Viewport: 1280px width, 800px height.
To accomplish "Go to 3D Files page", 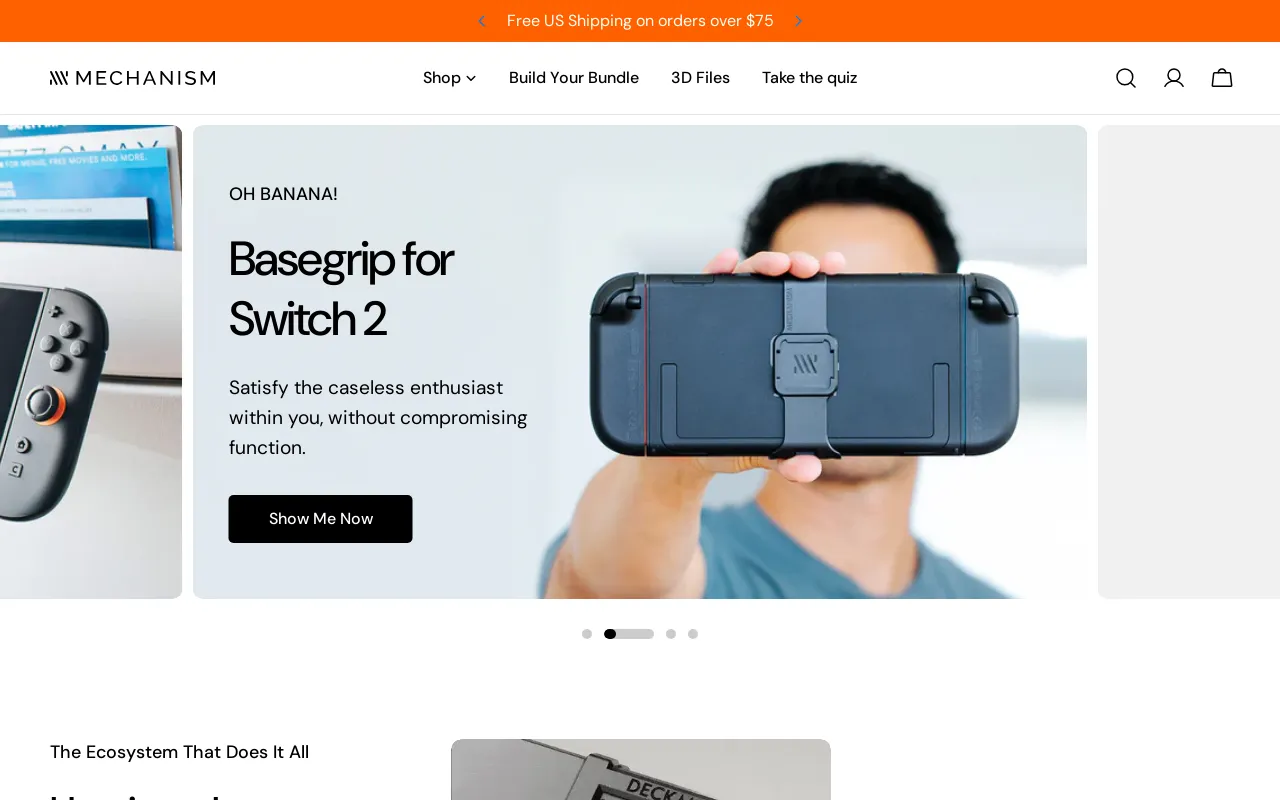I will click(x=700, y=78).
